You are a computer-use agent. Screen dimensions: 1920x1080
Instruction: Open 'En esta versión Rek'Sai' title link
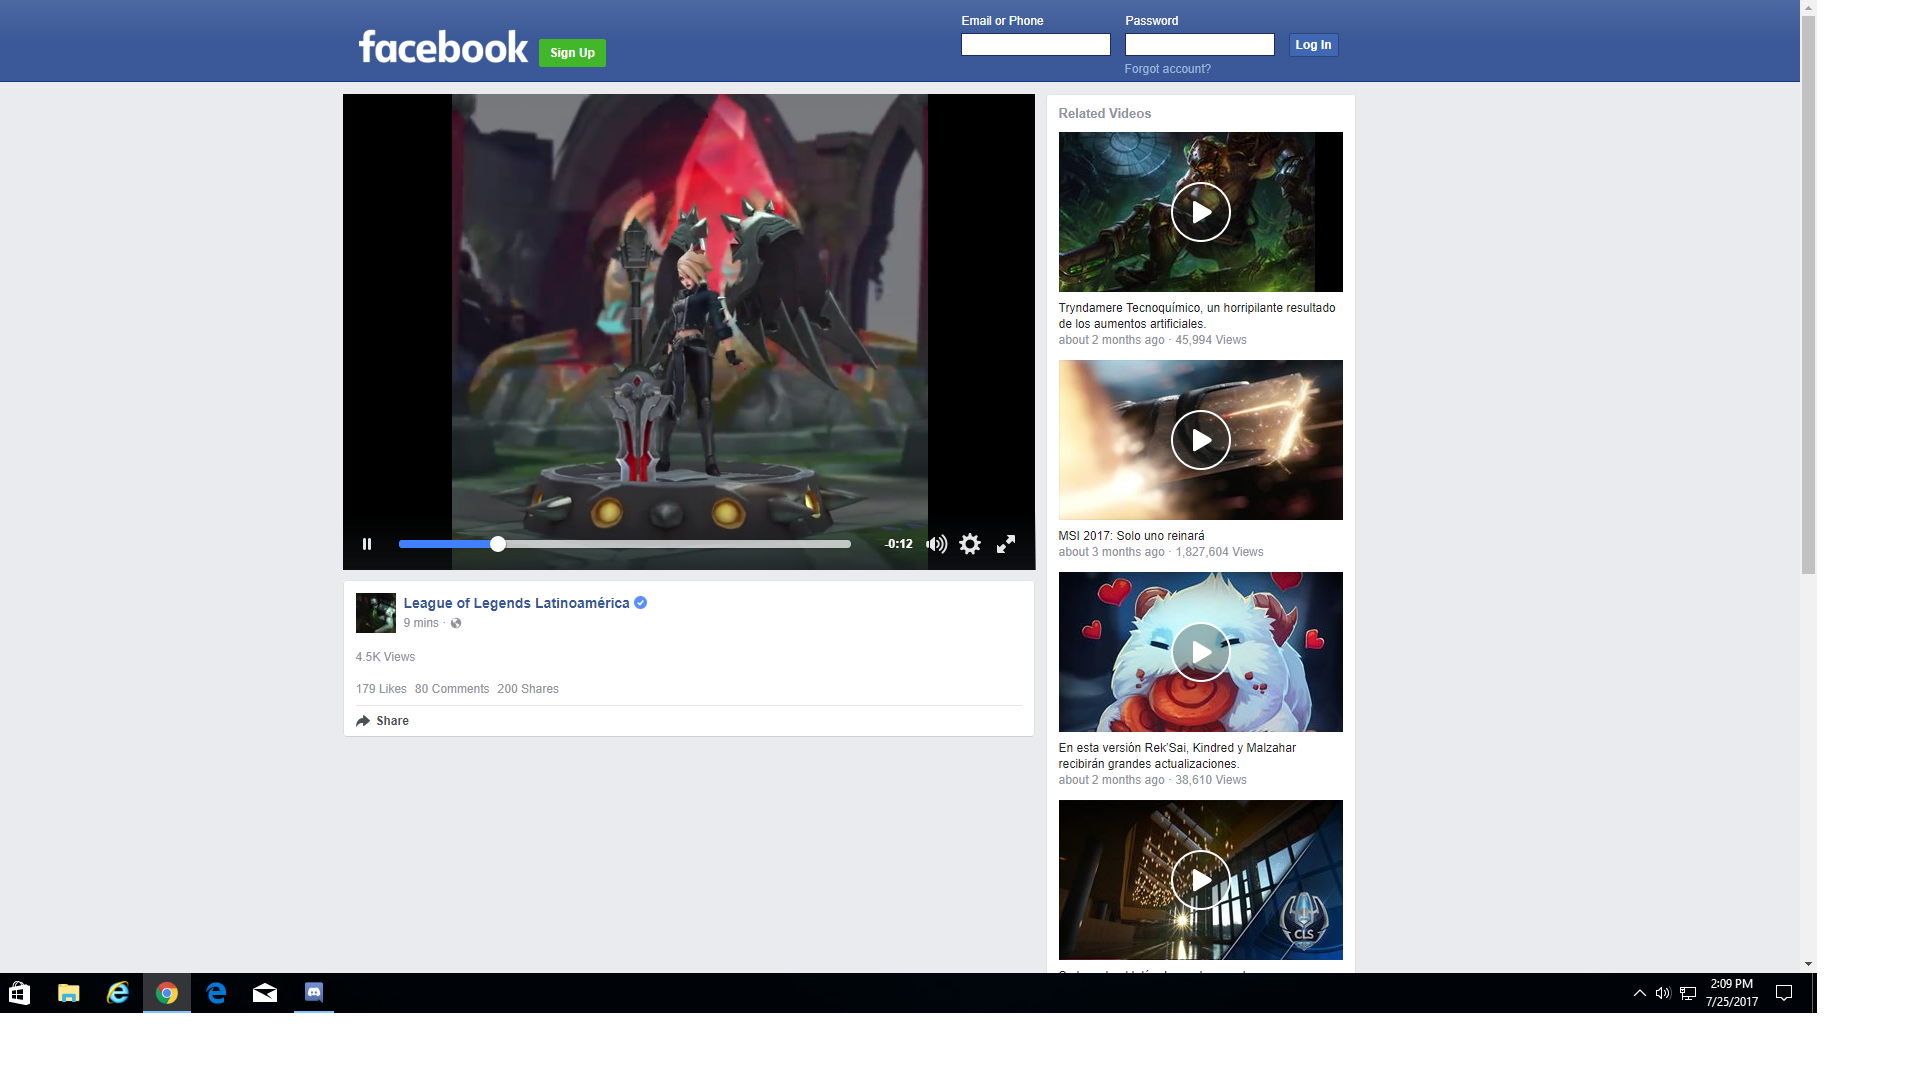pyautogui.click(x=1177, y=756)
